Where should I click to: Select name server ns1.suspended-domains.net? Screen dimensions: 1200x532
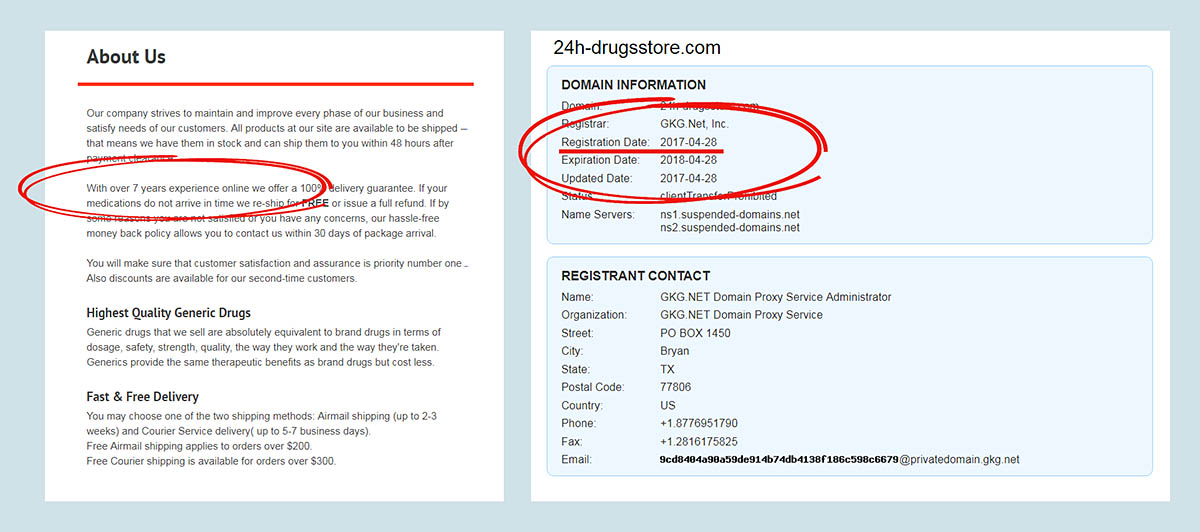tap(730, 215)
